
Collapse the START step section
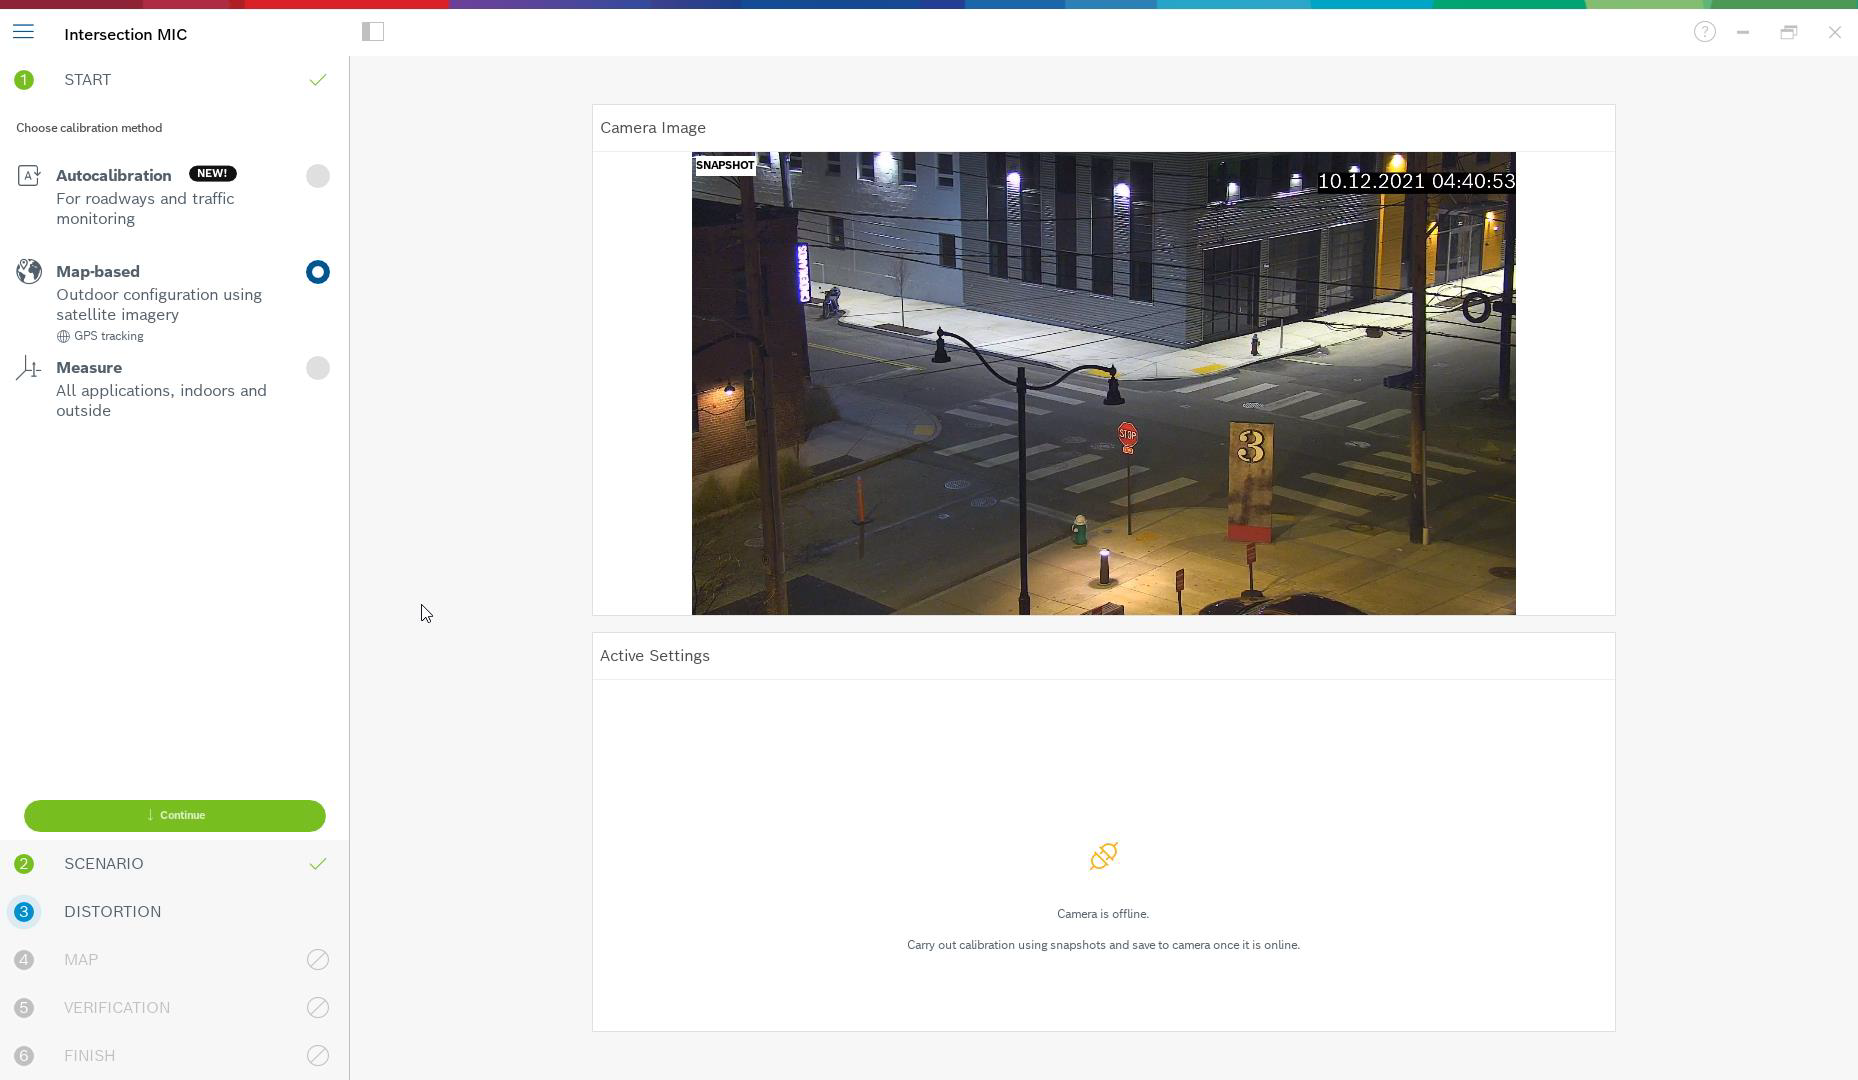tap(88, 80)
